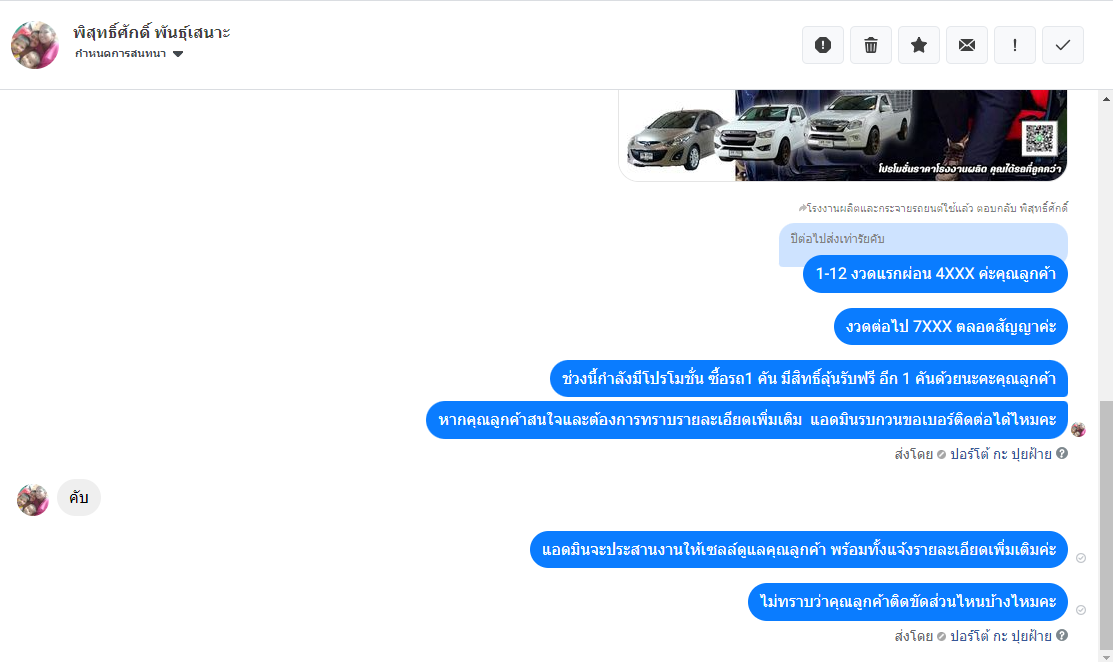
Task: Select message 1-12 งวดแรกผ่อน 4XXX
Action: [935, 274]
